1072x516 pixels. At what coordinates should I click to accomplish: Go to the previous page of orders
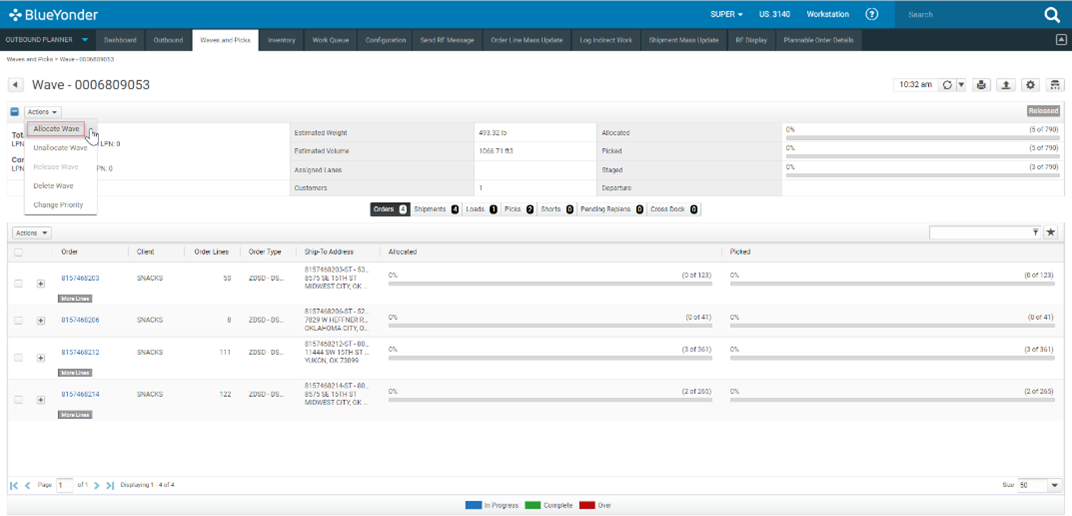[27, 485]
